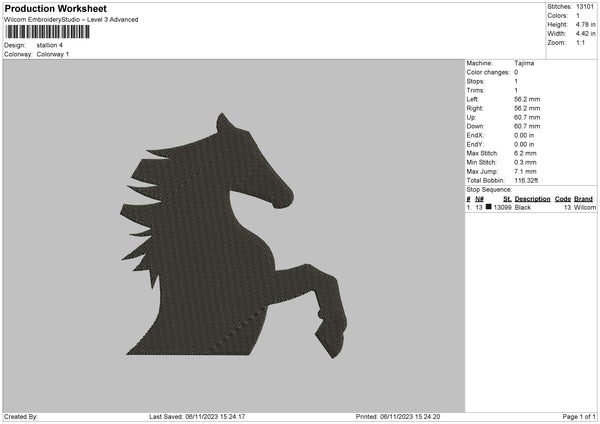Click the barcode under the worksheet title
Screen dimensions: 600x424
tap(46, 33)
